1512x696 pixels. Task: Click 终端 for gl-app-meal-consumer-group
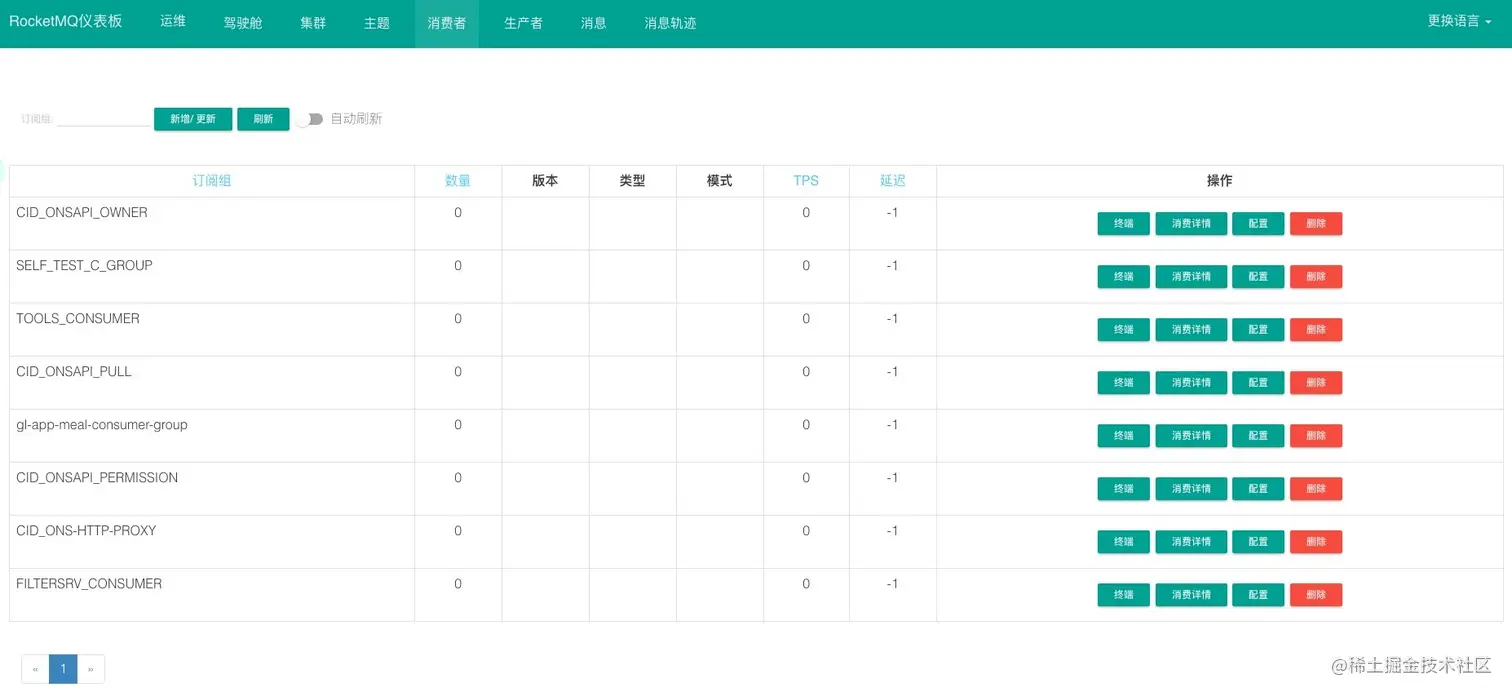click(x=1124, y=436)
